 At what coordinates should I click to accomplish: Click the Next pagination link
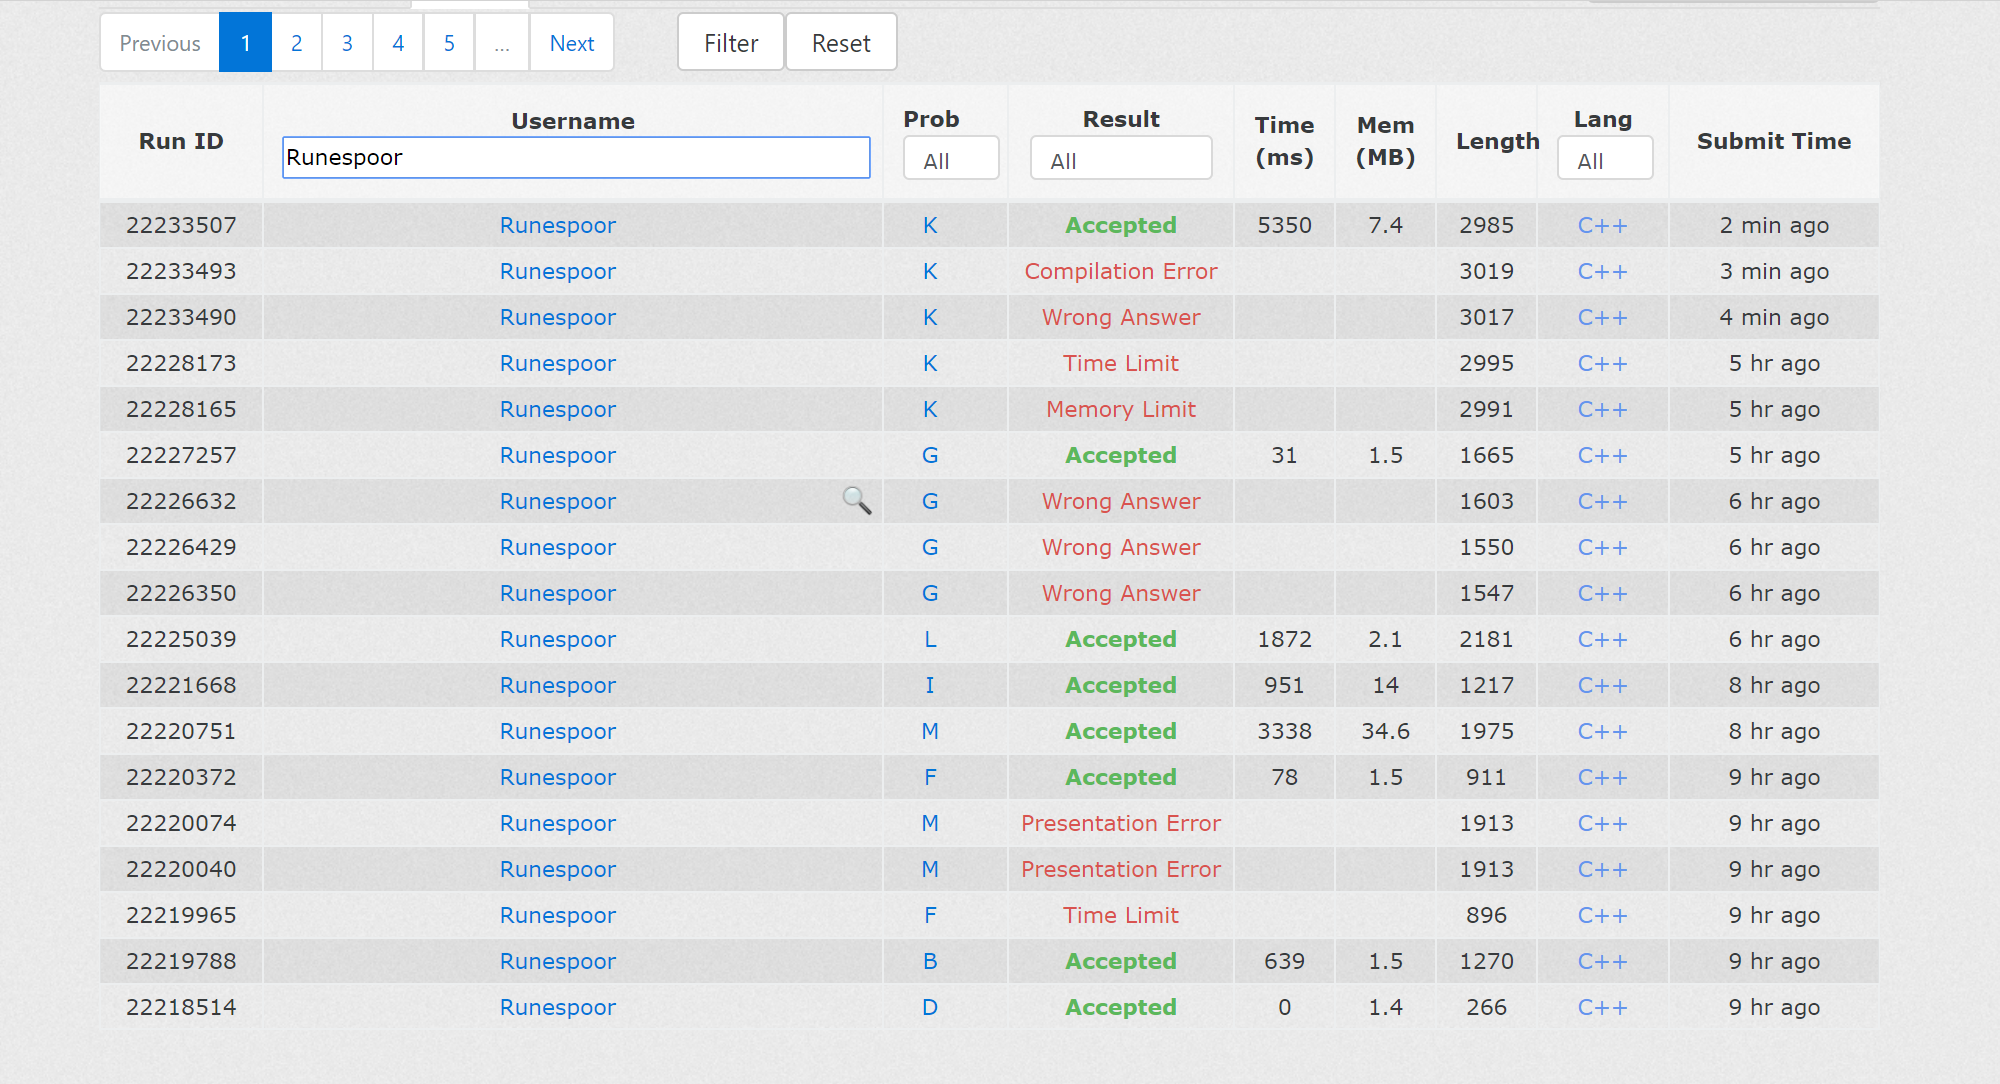571,43
